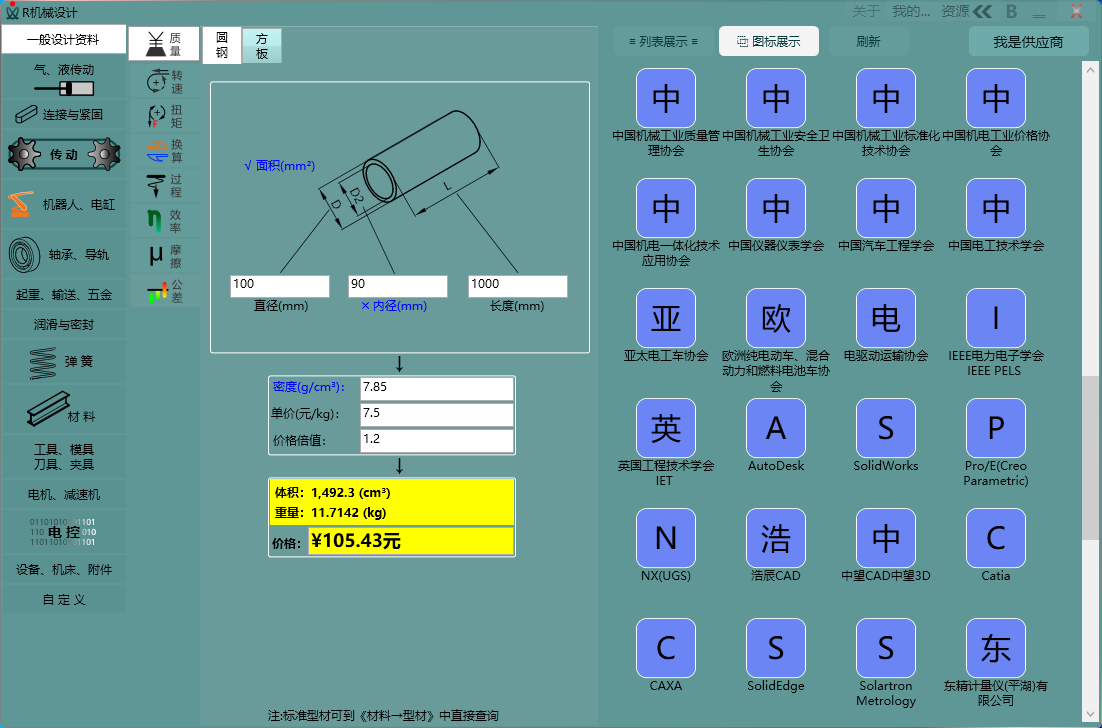Open the 质量 (mass) calculator
1102x728 pixels.
coord(164,44)
